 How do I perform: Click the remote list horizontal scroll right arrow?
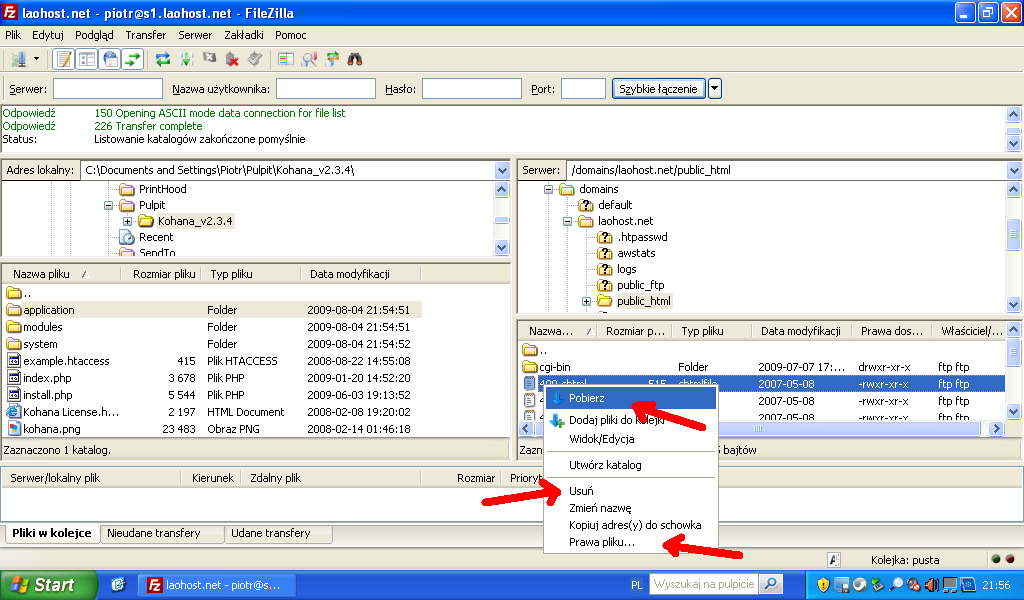[996, 429]
